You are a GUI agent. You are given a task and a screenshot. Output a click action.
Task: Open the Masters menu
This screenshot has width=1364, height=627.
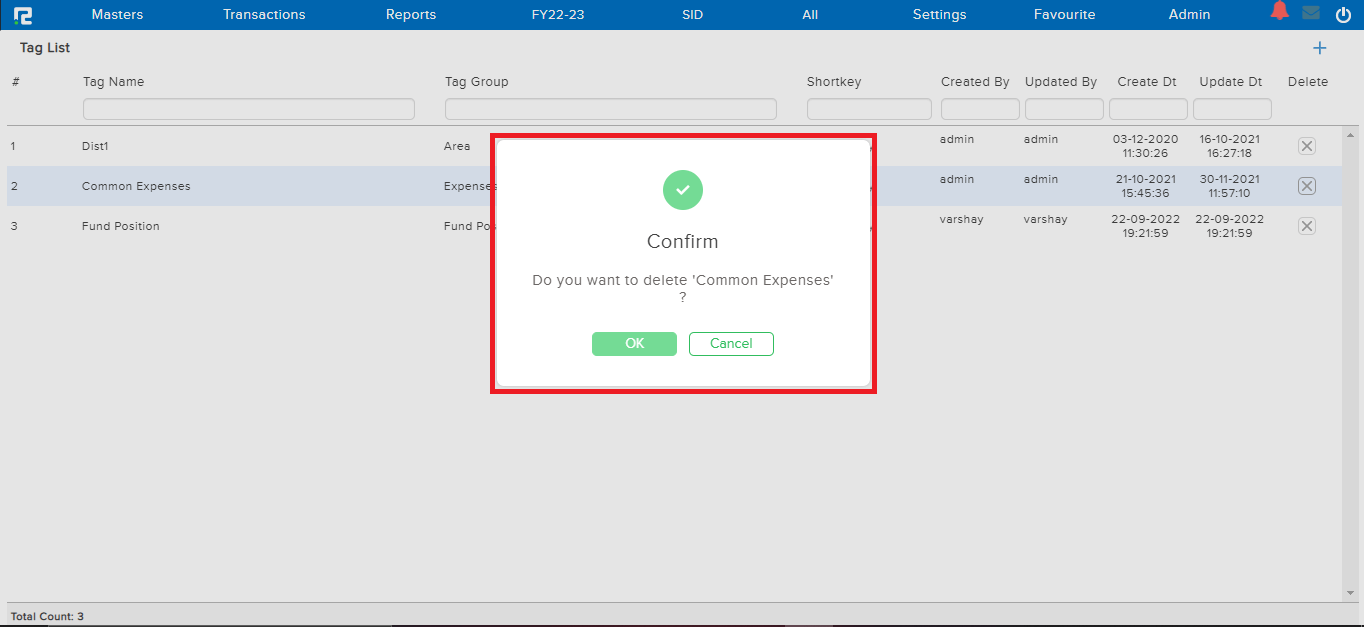(117, 15)
